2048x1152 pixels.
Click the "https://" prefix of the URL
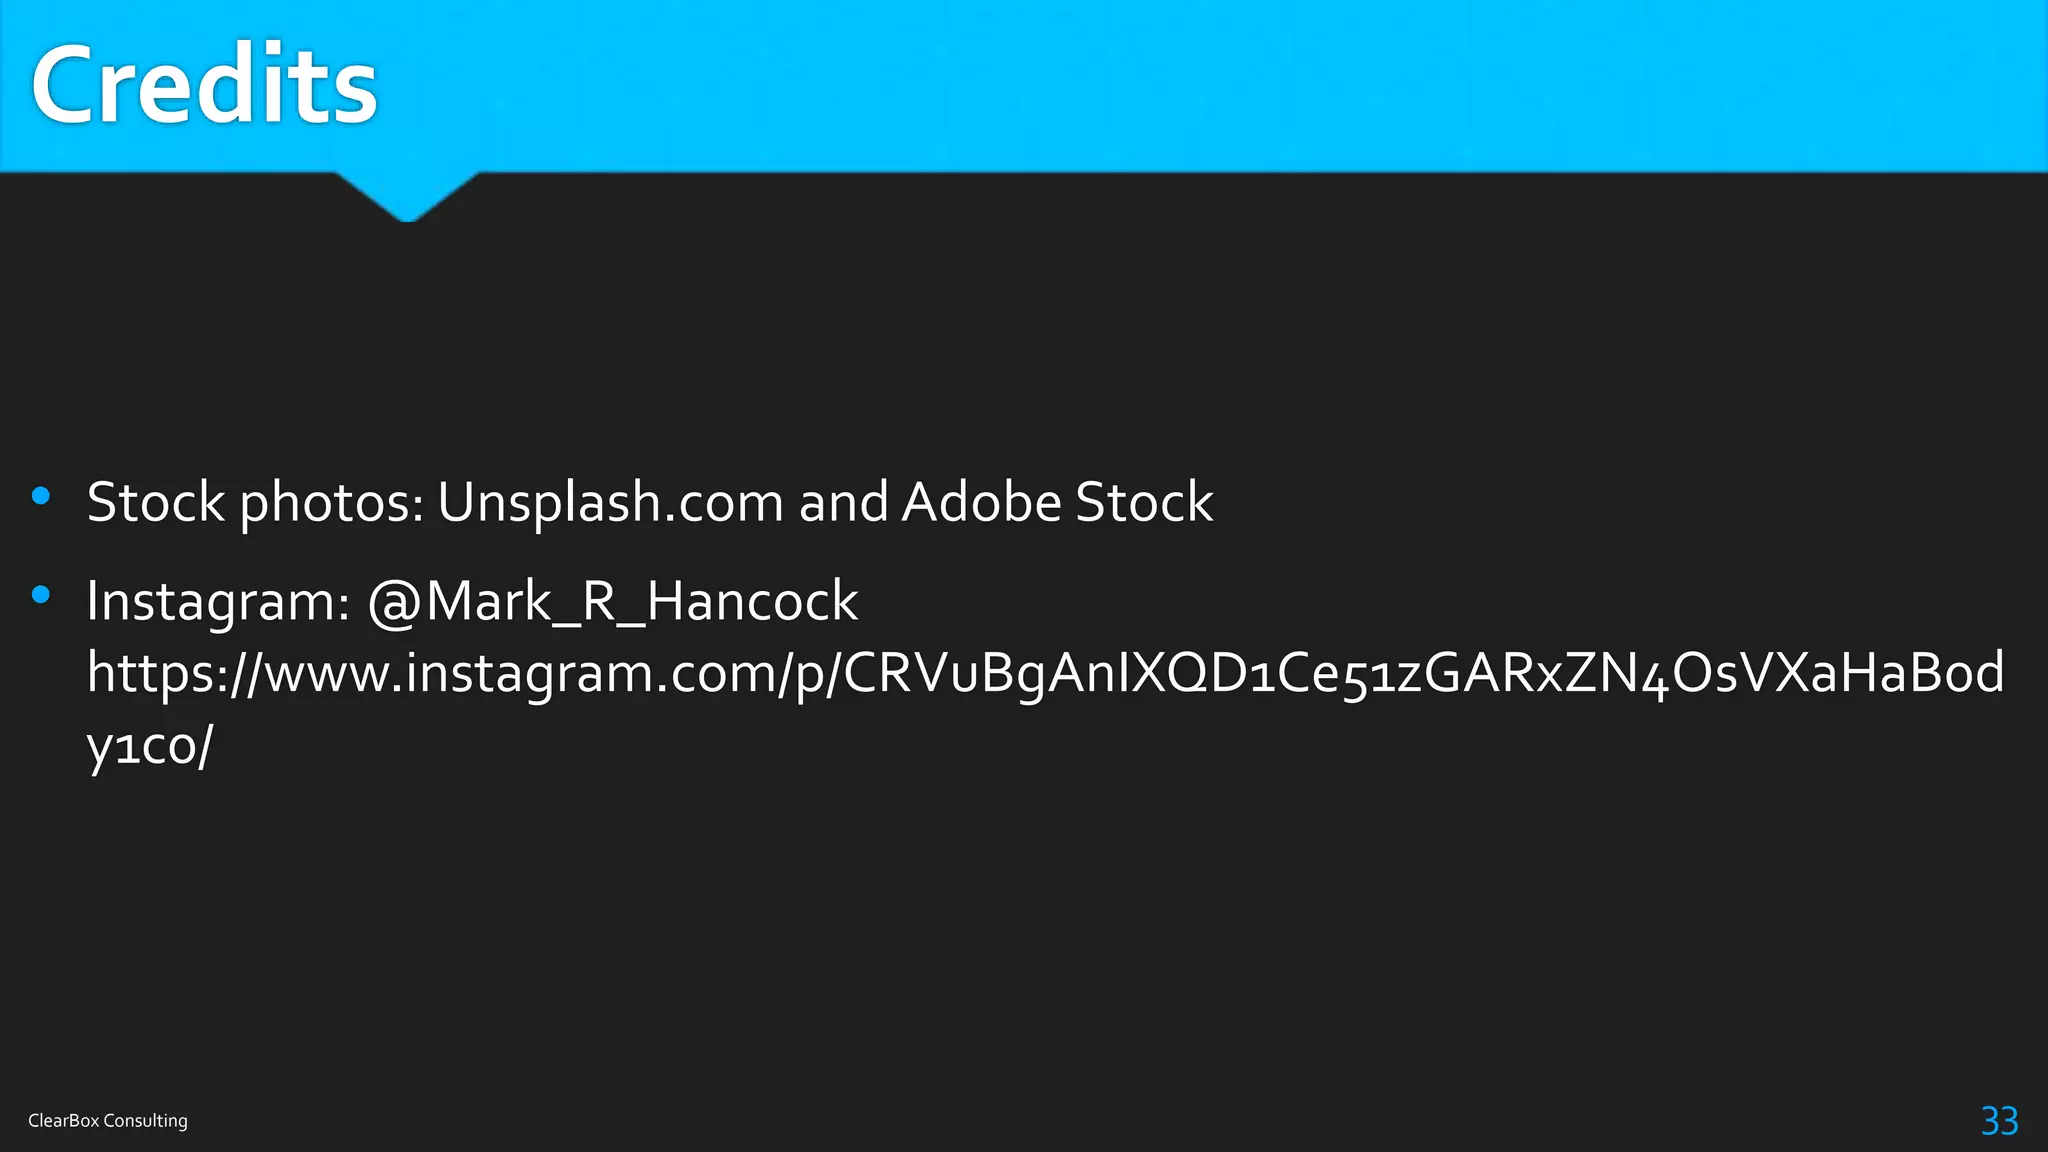(x=174, y=673)
